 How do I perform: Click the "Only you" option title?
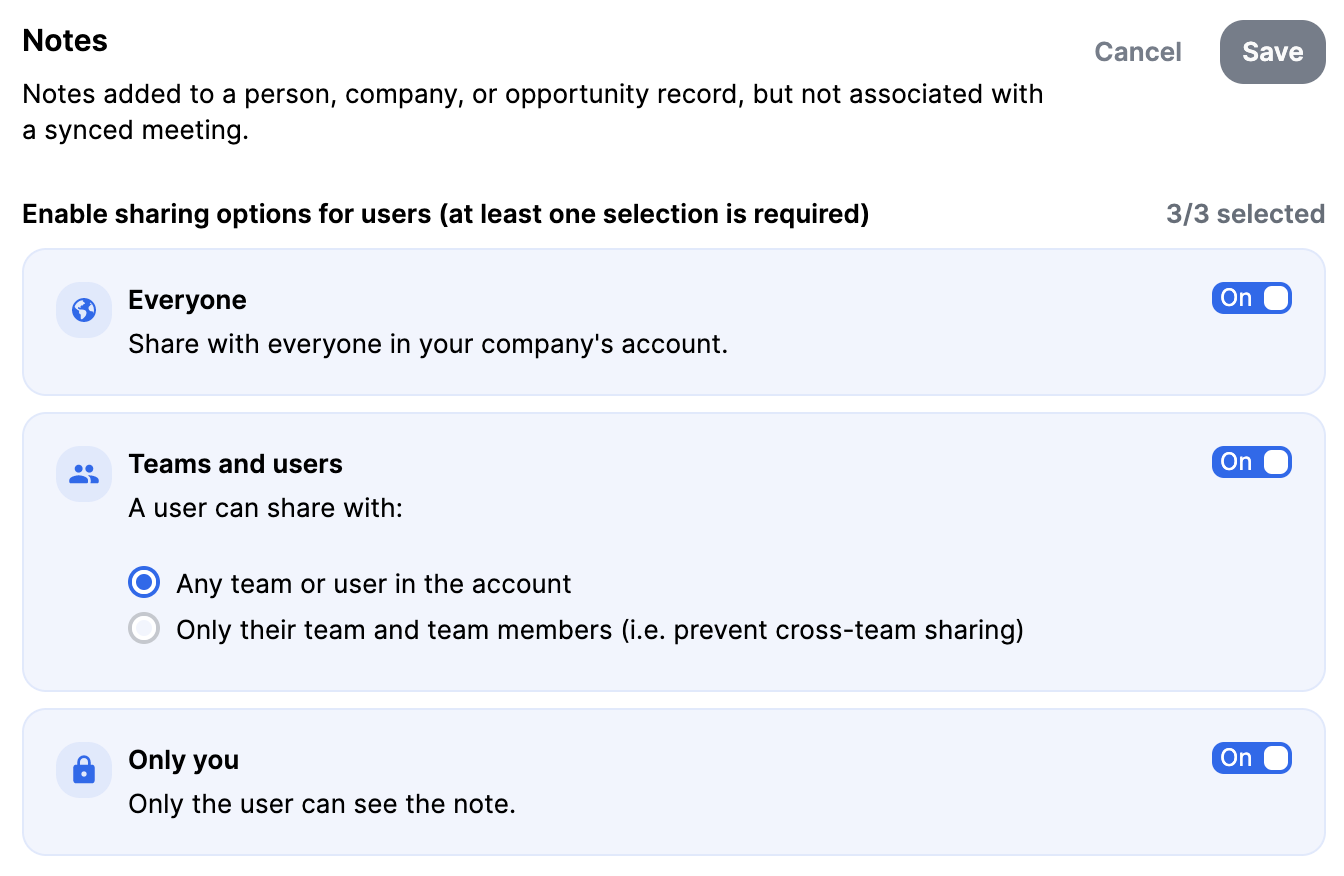coord(183,760)
